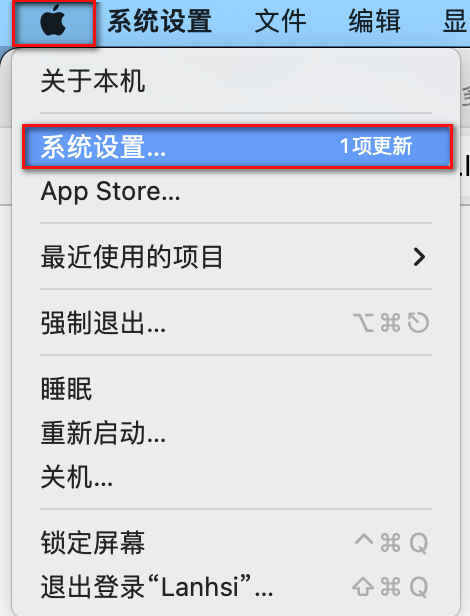Image resolution: width=470 pixels, height=616 pixels.
Task: Select 锁定屏幕 to lock the screen
Action: 236,543
